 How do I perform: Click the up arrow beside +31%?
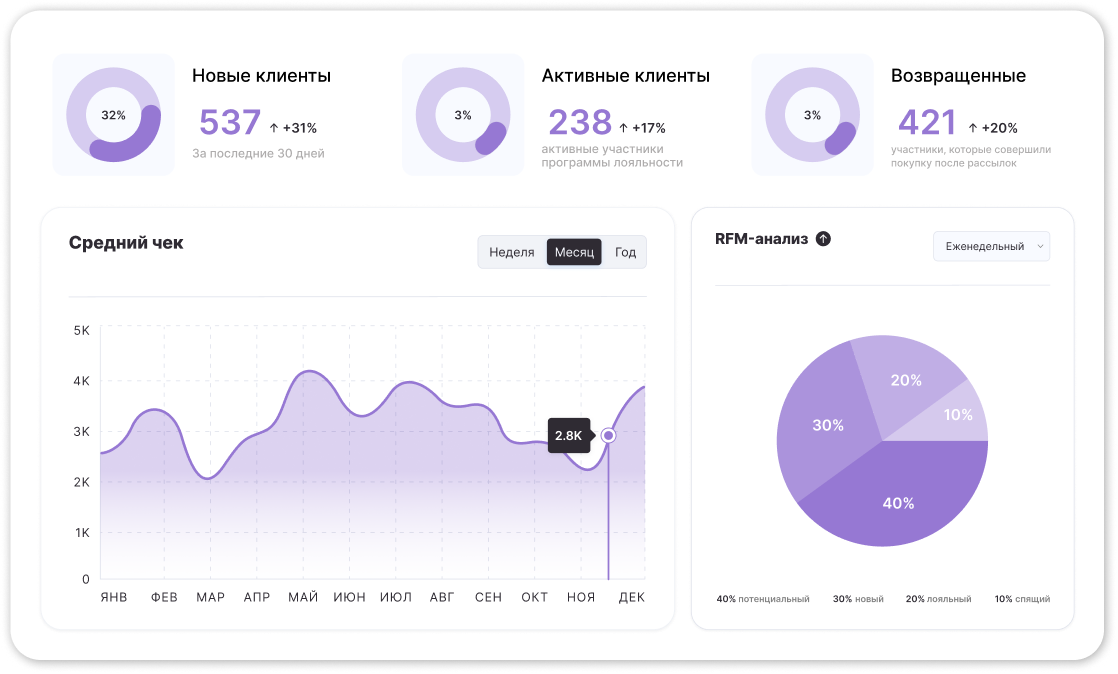[x=274, y=128]
